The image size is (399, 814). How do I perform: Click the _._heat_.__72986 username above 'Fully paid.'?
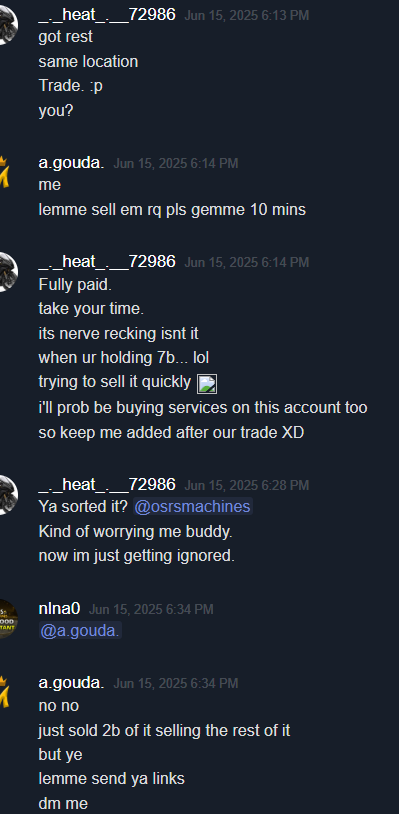(107, 262)
